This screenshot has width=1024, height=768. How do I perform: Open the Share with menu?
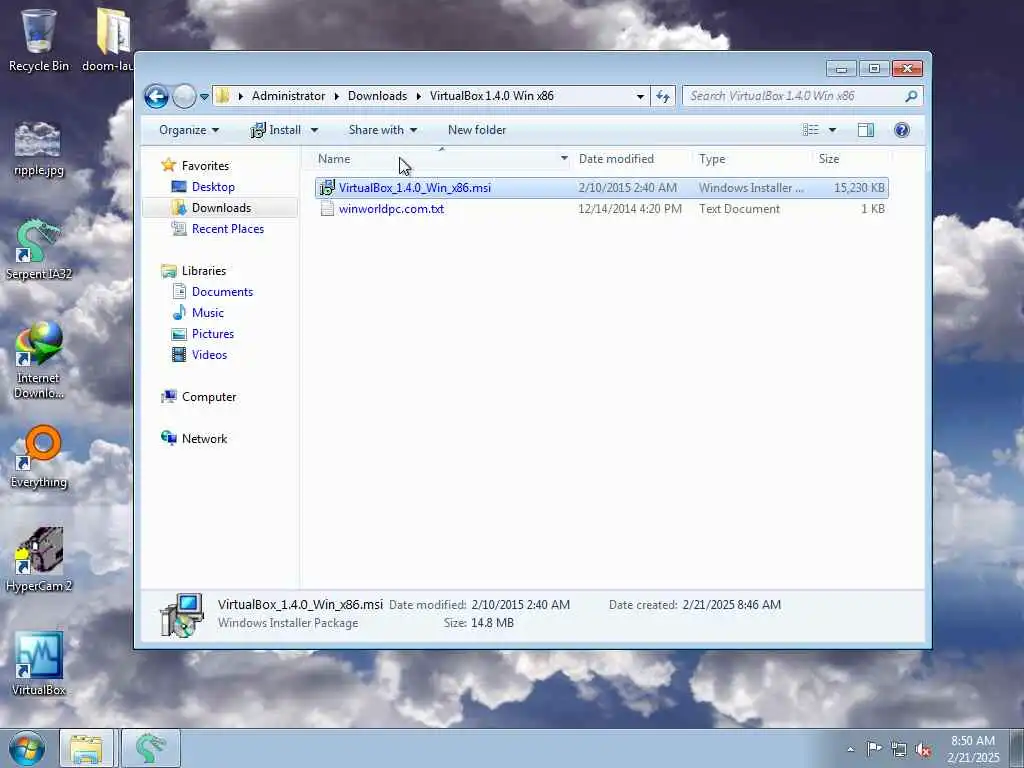(383, 130)
